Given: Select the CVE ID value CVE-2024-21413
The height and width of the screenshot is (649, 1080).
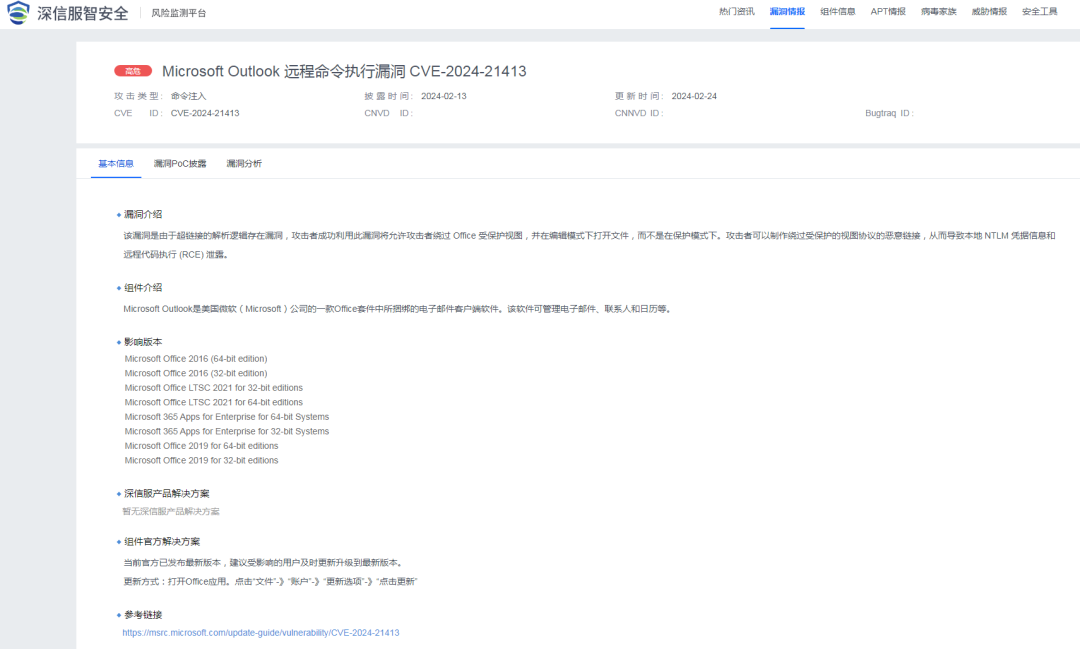Looking at the screenshot, I should click(x=205, y=114).
